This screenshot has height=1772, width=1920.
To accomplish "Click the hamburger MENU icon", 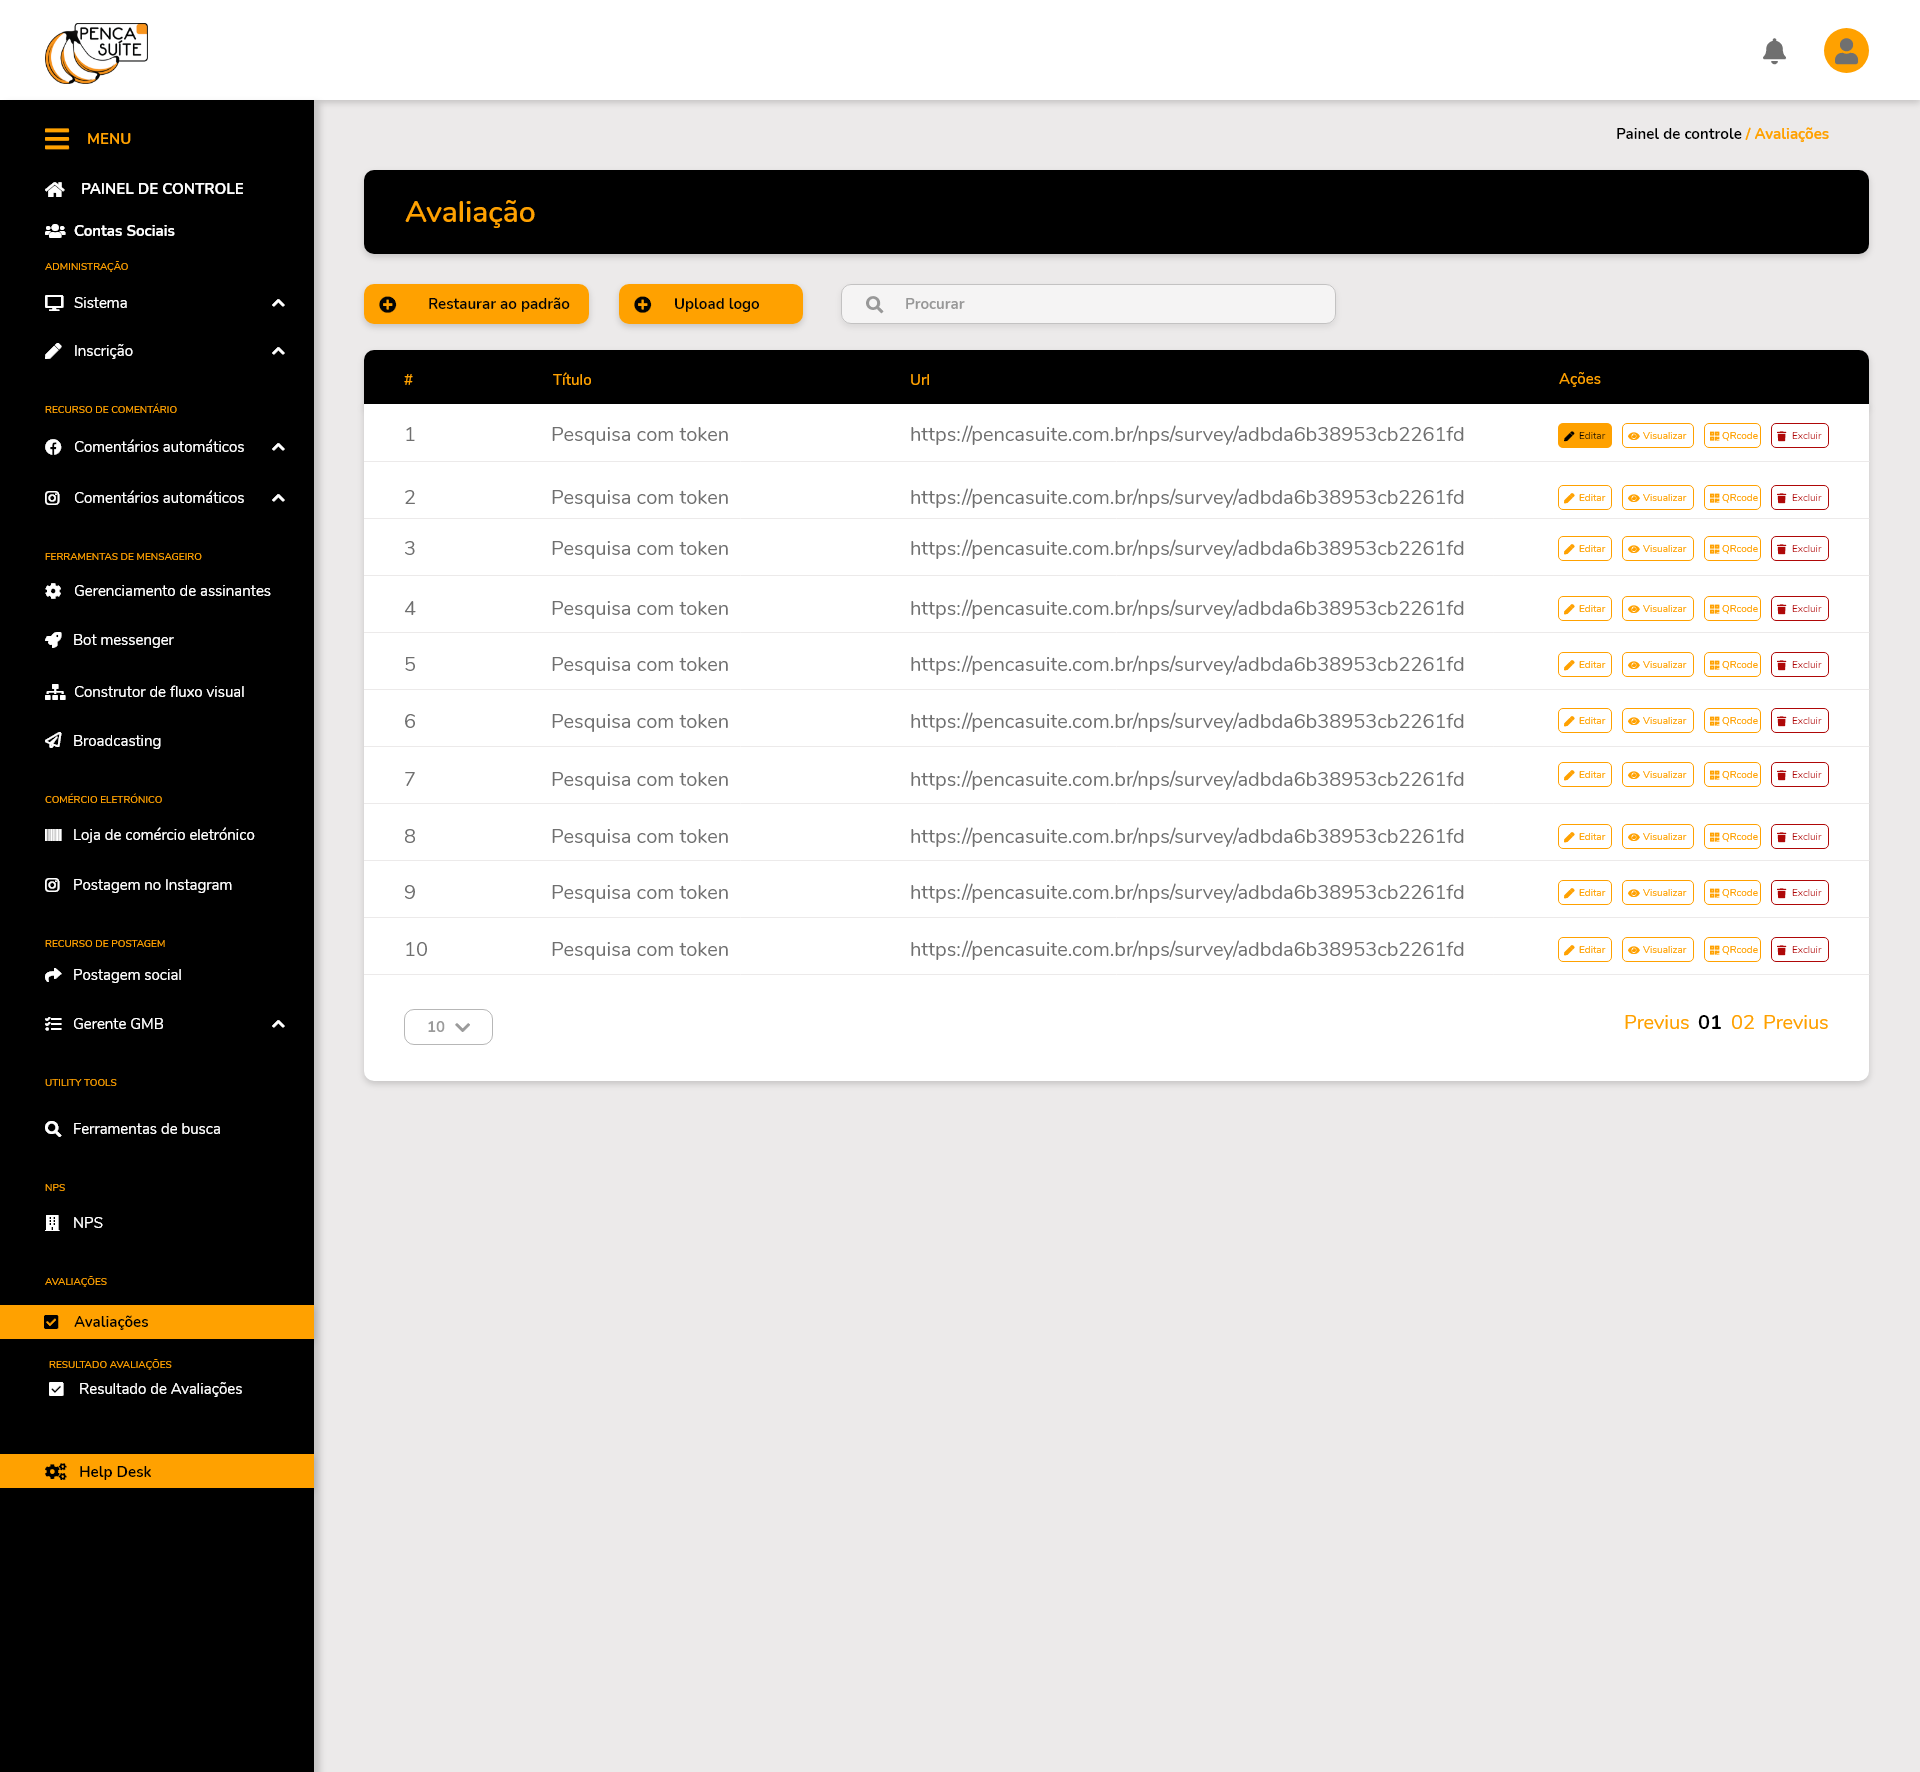I will [x=57, y=139].
